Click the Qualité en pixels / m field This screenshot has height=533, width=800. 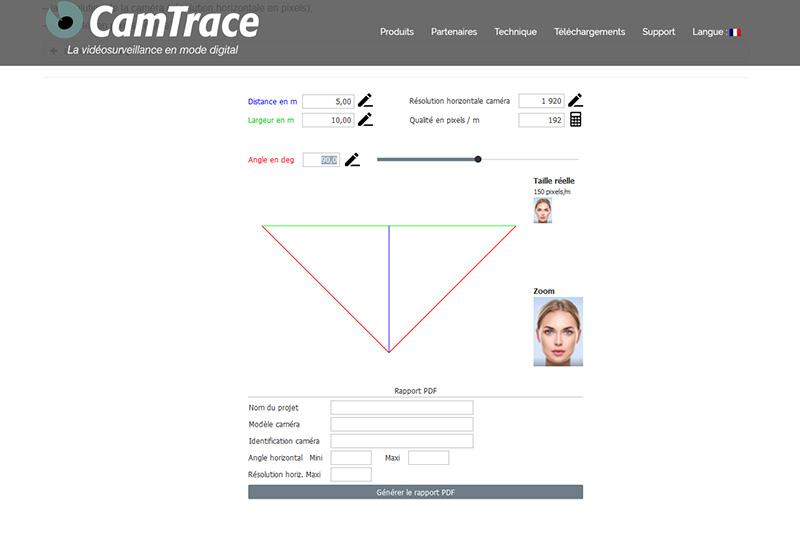pos(541,120)
